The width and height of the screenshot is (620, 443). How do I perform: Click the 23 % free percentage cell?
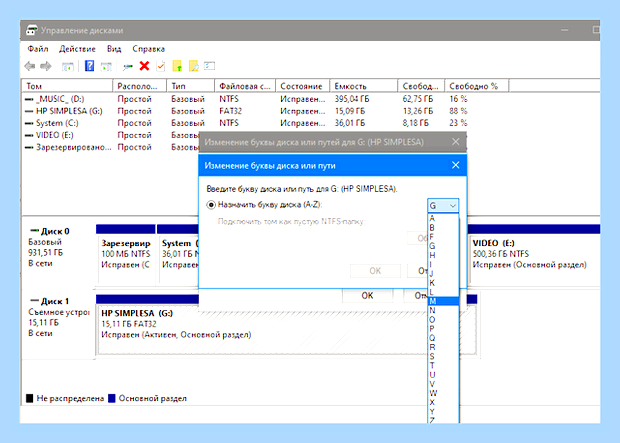pos(458,123)
